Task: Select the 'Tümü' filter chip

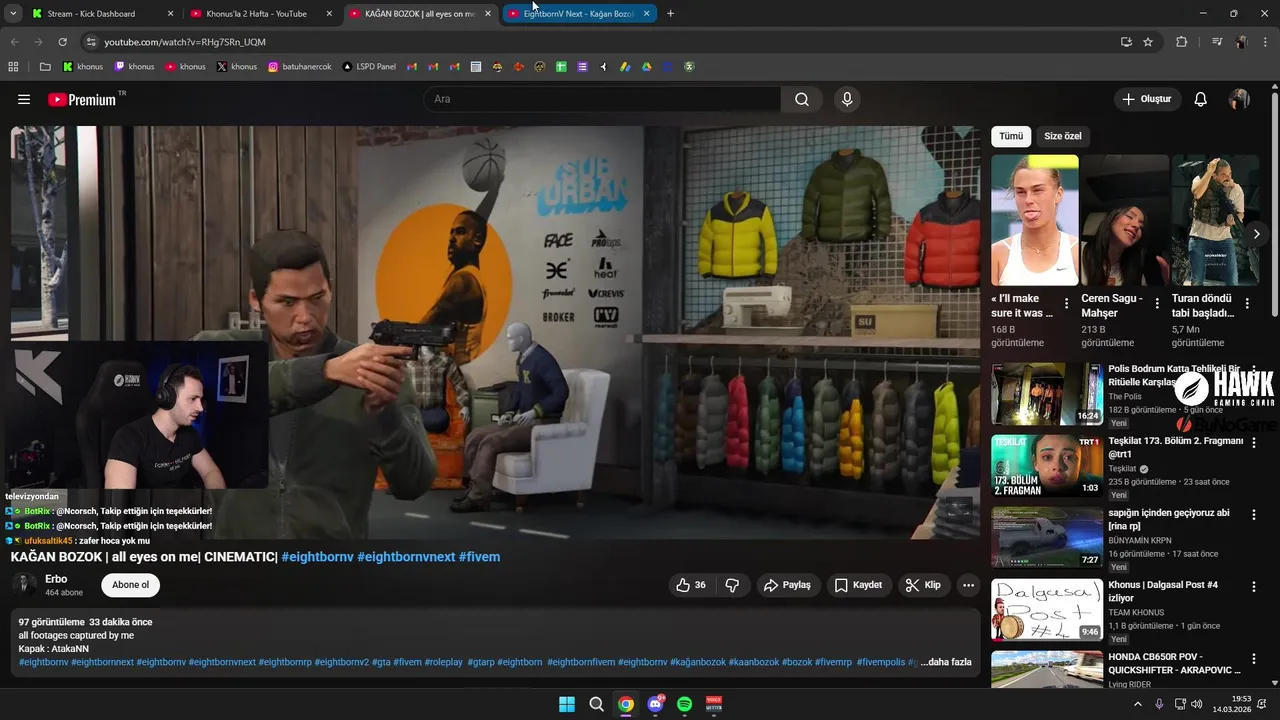Action: click(x=1011, y=136)
